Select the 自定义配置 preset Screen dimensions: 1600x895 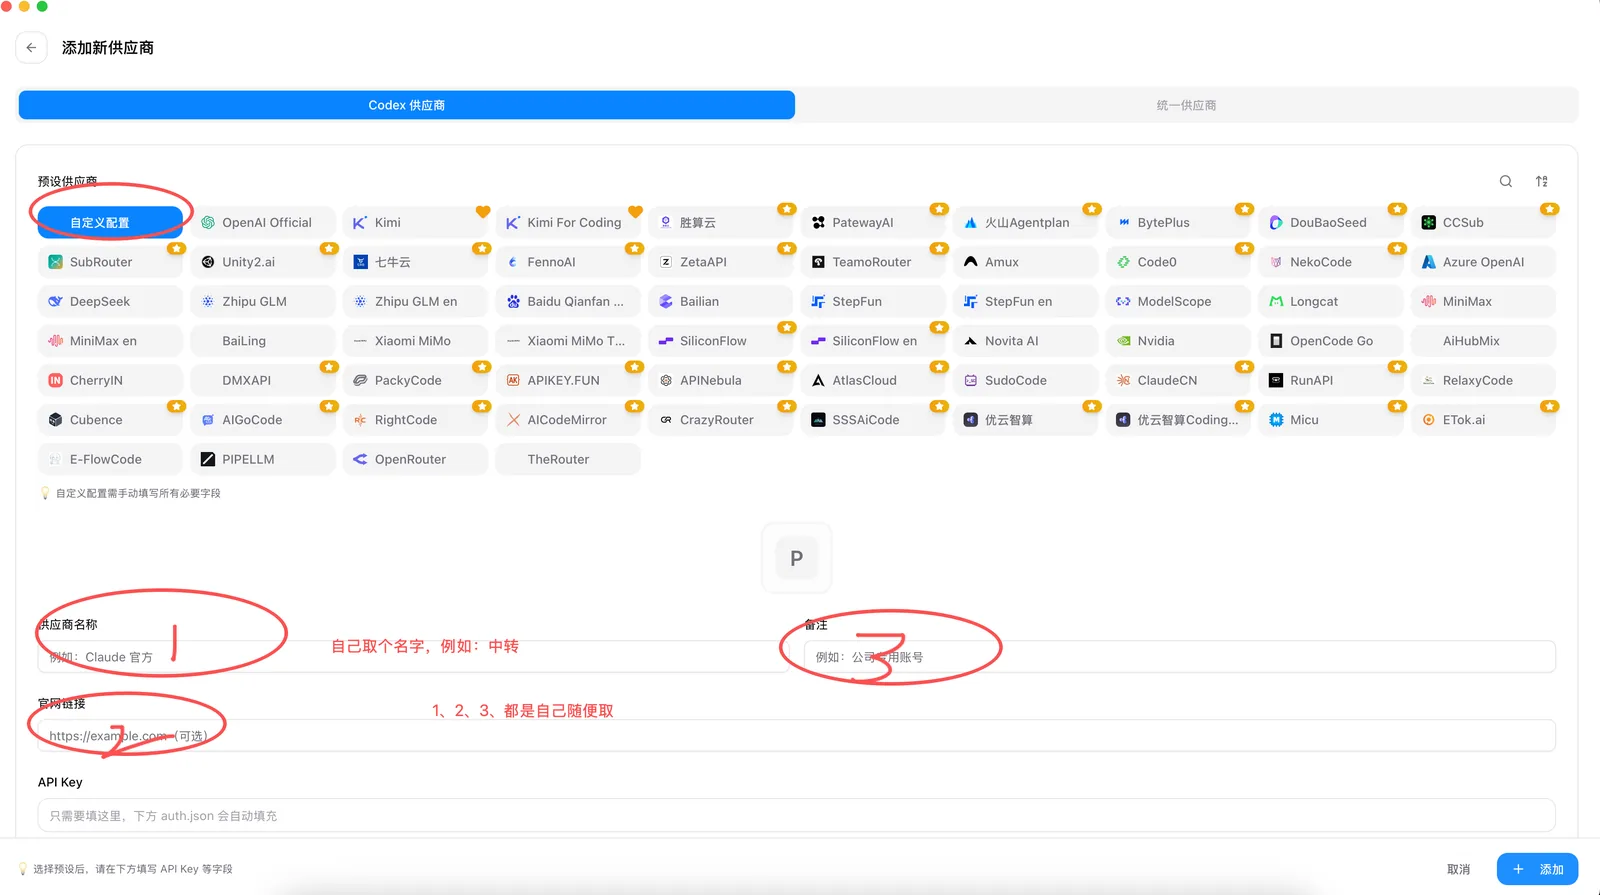(x=110, y=223)
